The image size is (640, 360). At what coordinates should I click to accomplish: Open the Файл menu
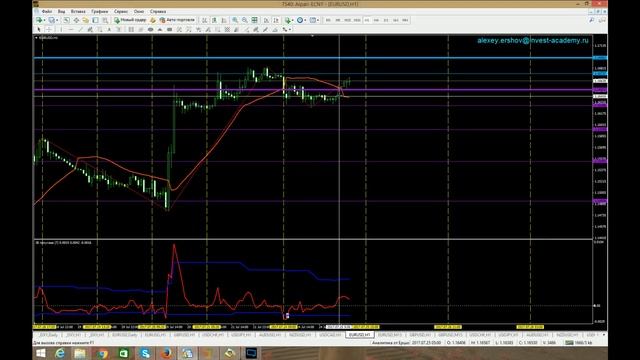tap(47, 11)
